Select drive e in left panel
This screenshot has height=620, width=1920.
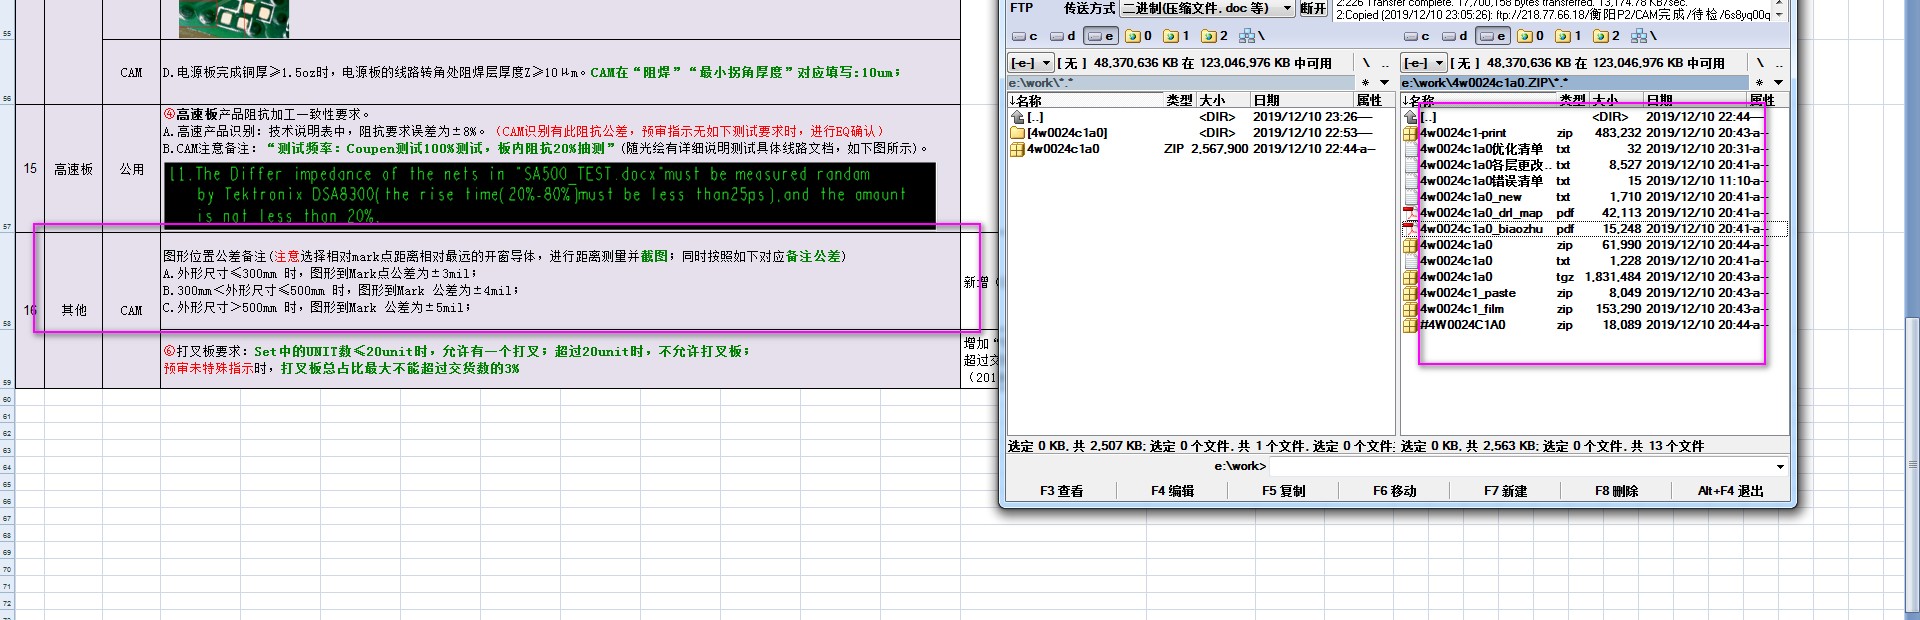coord(1101,36)
